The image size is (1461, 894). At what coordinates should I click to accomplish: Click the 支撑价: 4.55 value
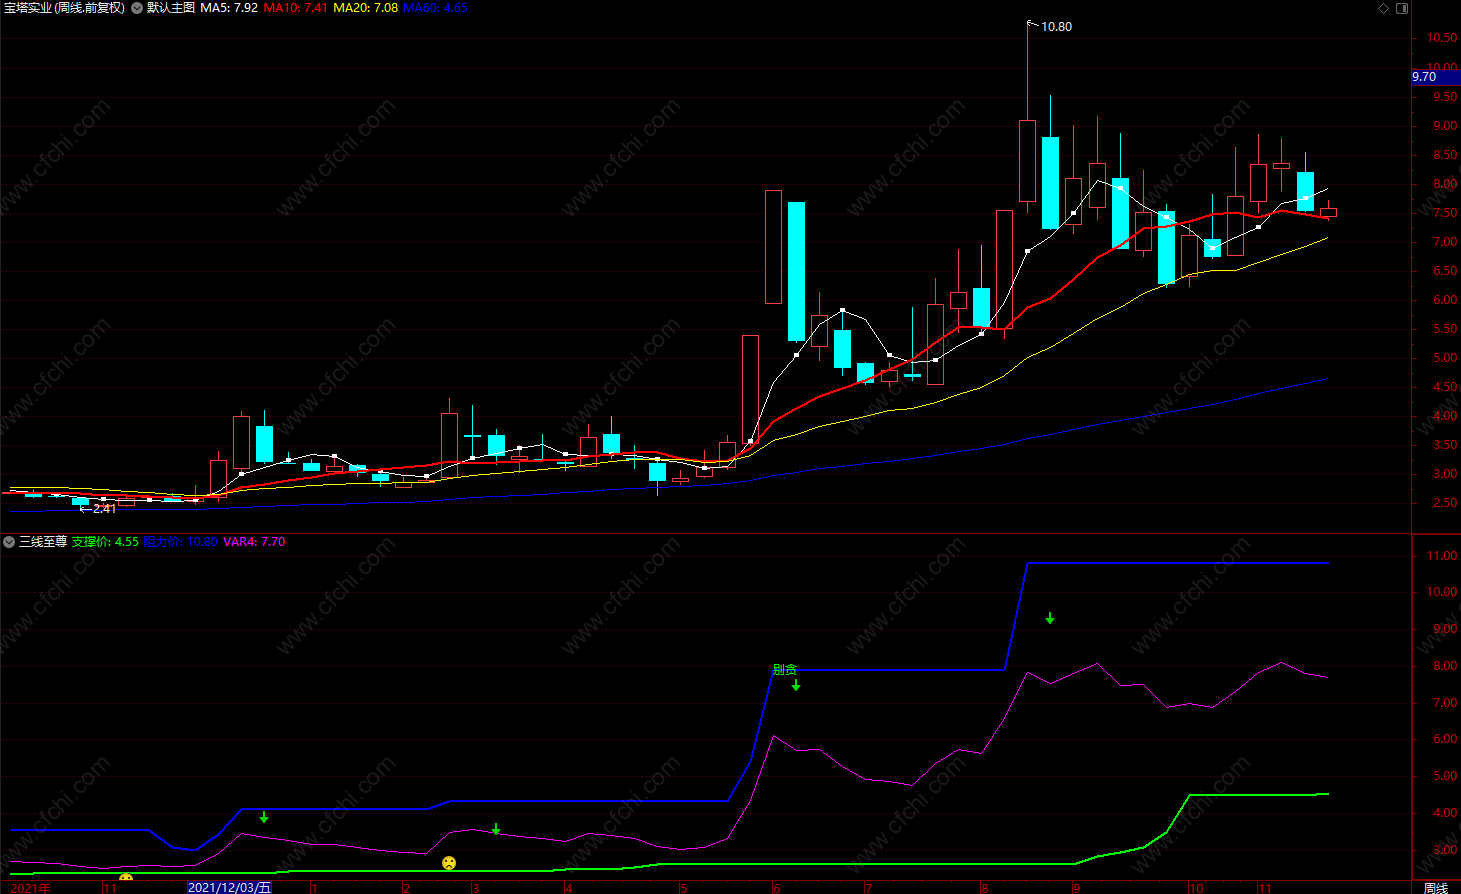[x=105, y=542]
